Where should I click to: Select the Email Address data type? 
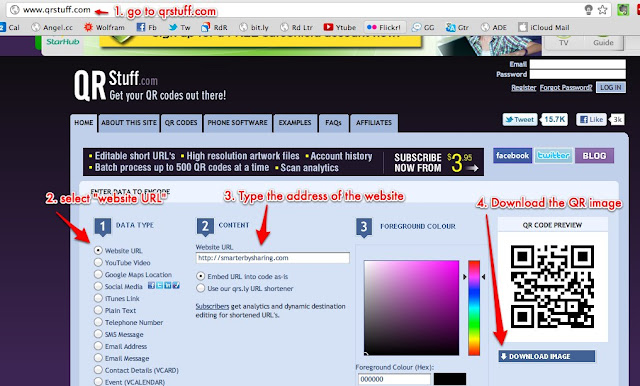pos(98,346)
